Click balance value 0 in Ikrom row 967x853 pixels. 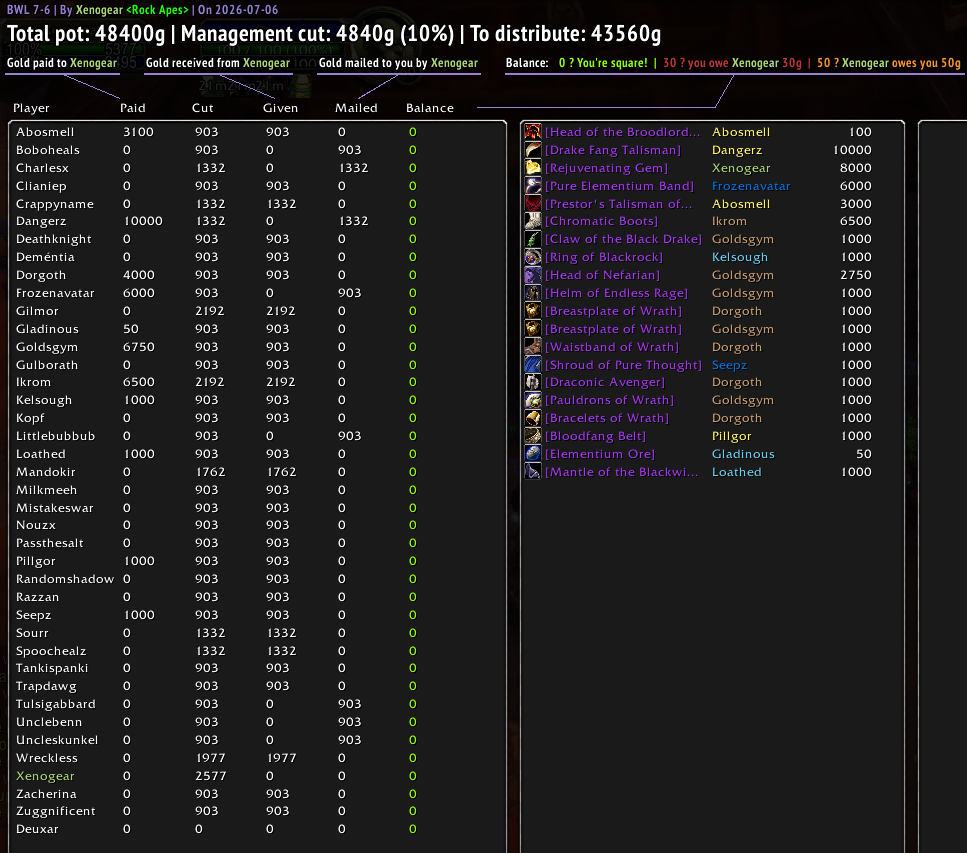413,382
